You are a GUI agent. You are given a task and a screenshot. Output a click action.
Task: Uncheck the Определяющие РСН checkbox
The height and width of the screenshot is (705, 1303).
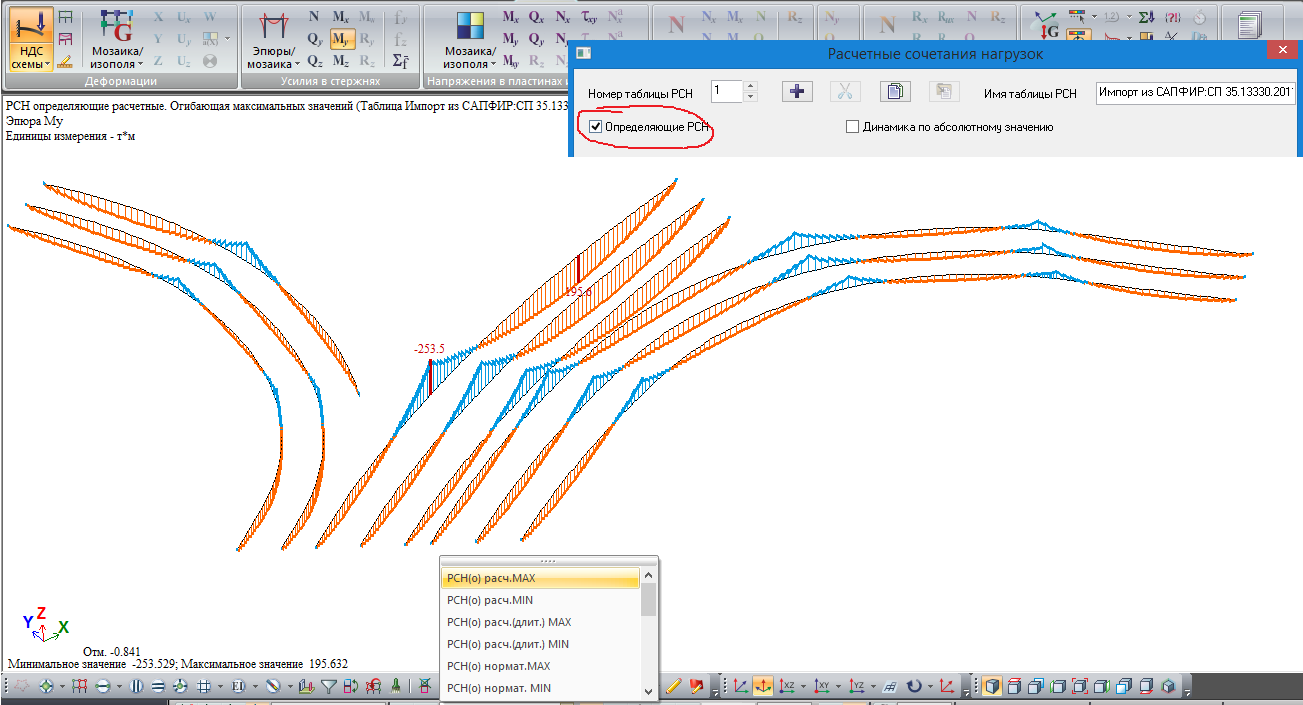point(596,127)
